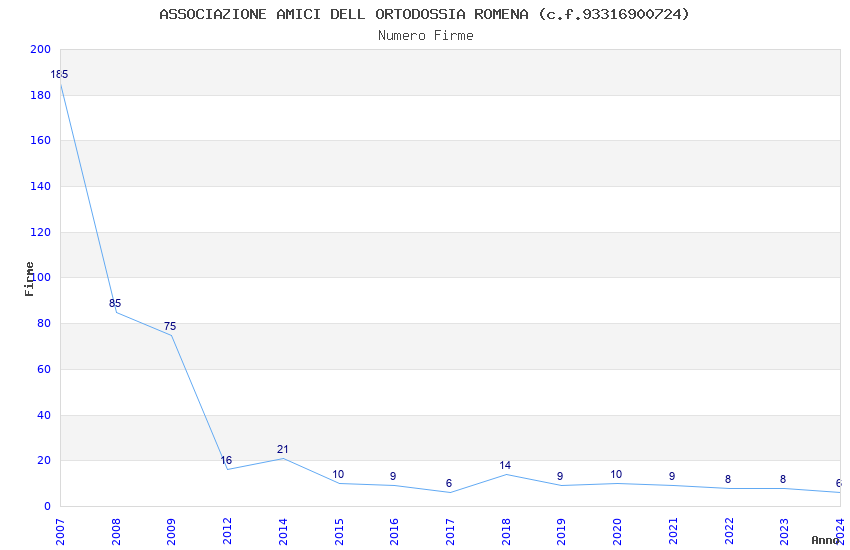This screenshot has height=550, width=850.
Task: Click the x-axis year label 2008
Action: click(116, 532)
